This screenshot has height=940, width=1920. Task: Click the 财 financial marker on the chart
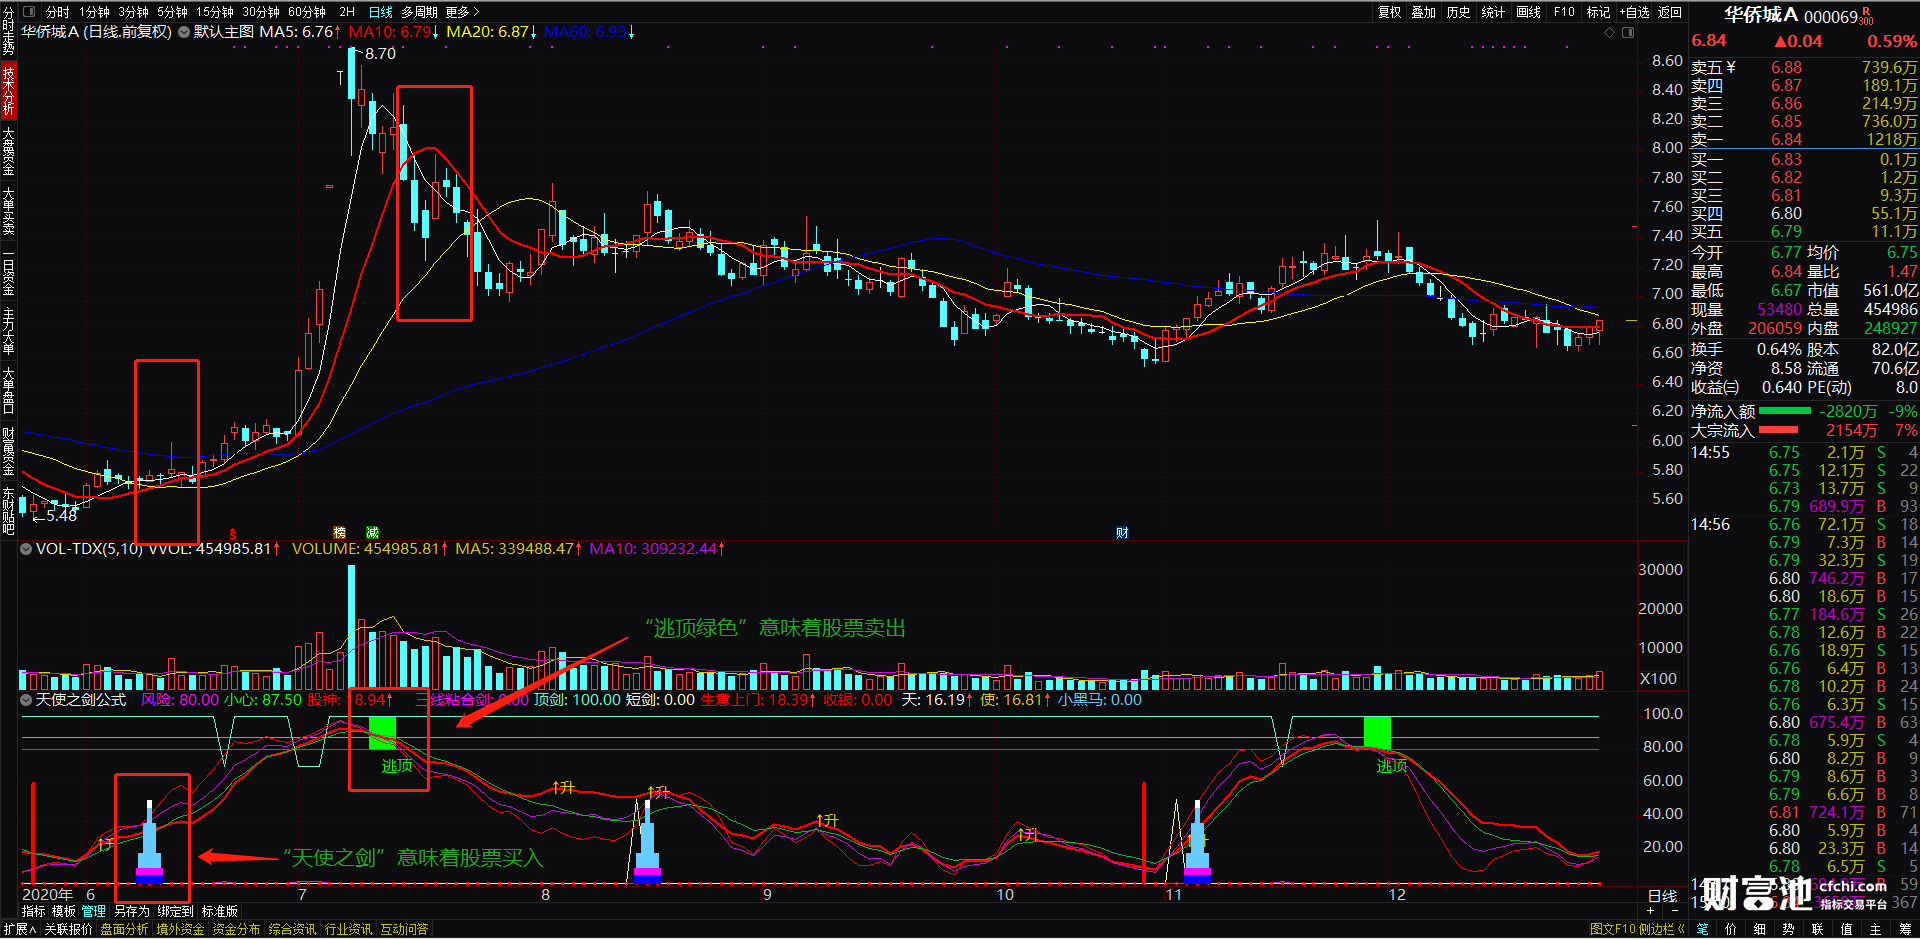coord(1122,533)
